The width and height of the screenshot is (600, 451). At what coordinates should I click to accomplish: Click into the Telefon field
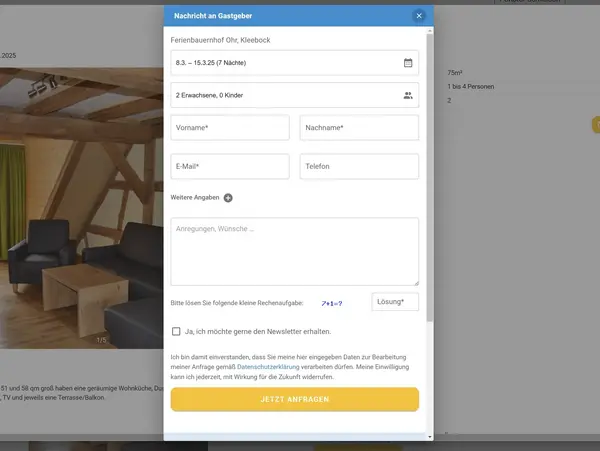(x=359, y=166)
